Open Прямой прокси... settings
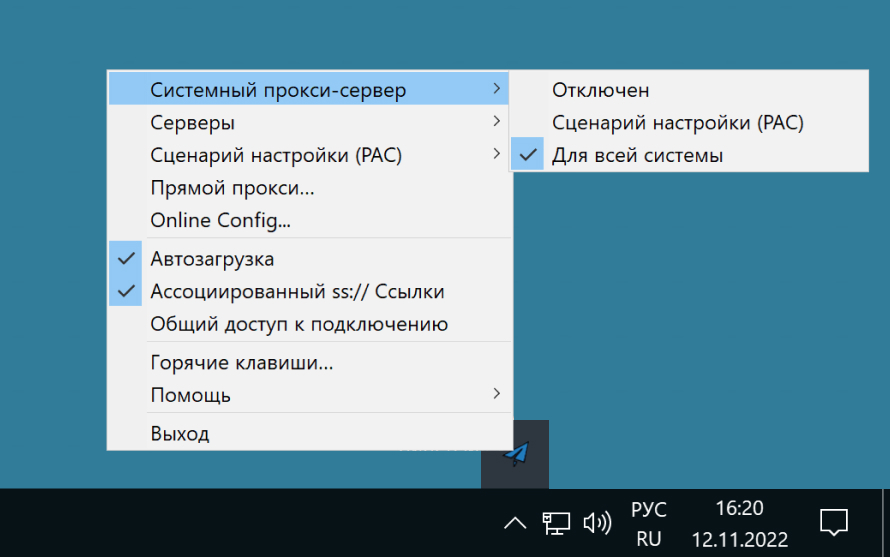 (x=310, y=187)
